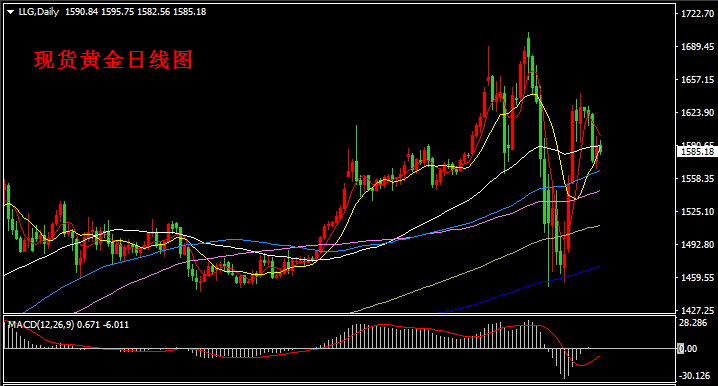Click the MACD zero level 0.00 label

pos(688,349)
